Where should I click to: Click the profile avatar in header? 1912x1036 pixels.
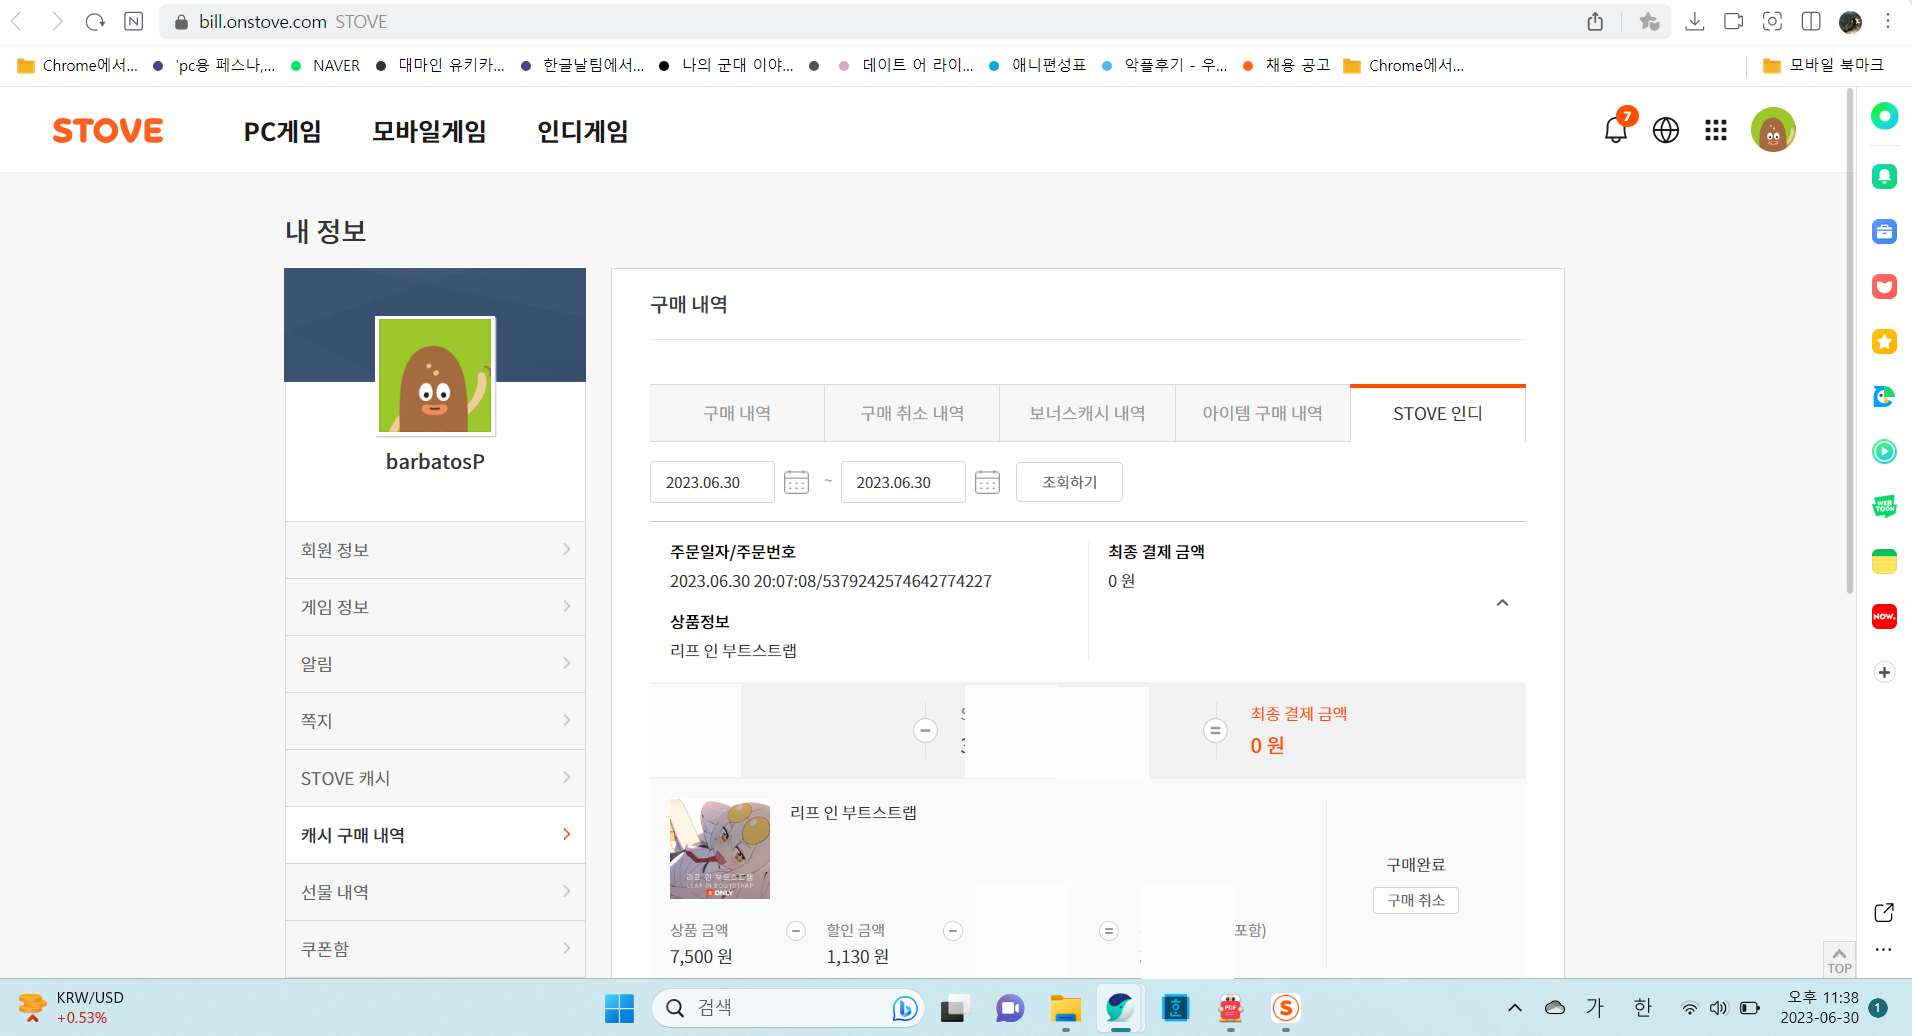(x=1773, y=130)
